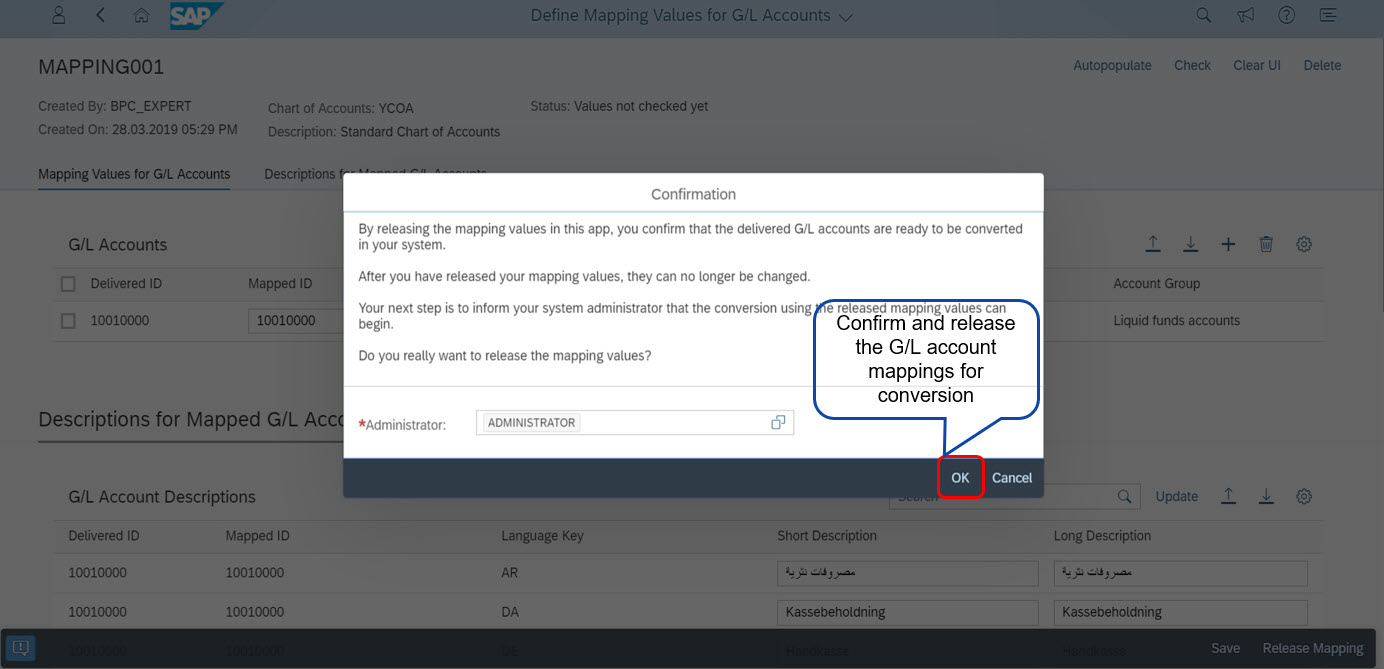
Task: Switch to Descriptions for Mapped G/L Accounts tab
Action: pyautogui.click(x=375, y=174)
